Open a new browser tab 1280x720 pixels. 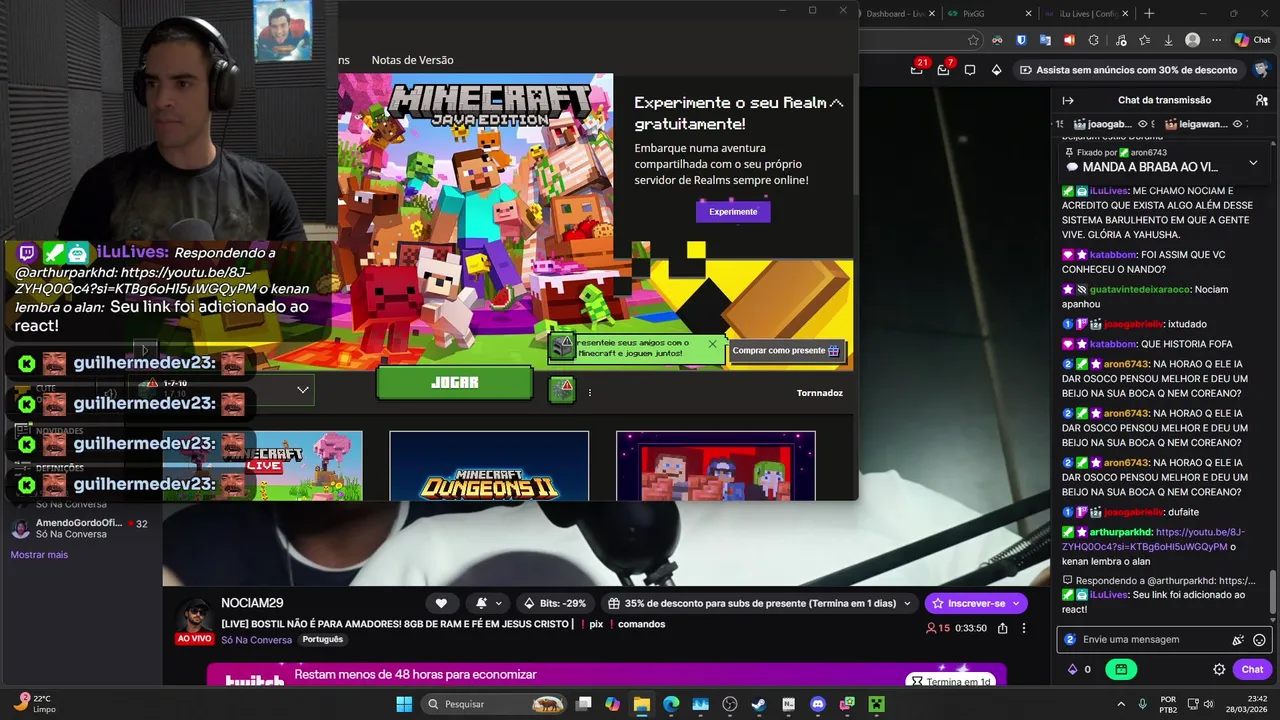click(x=1149, y=13)
